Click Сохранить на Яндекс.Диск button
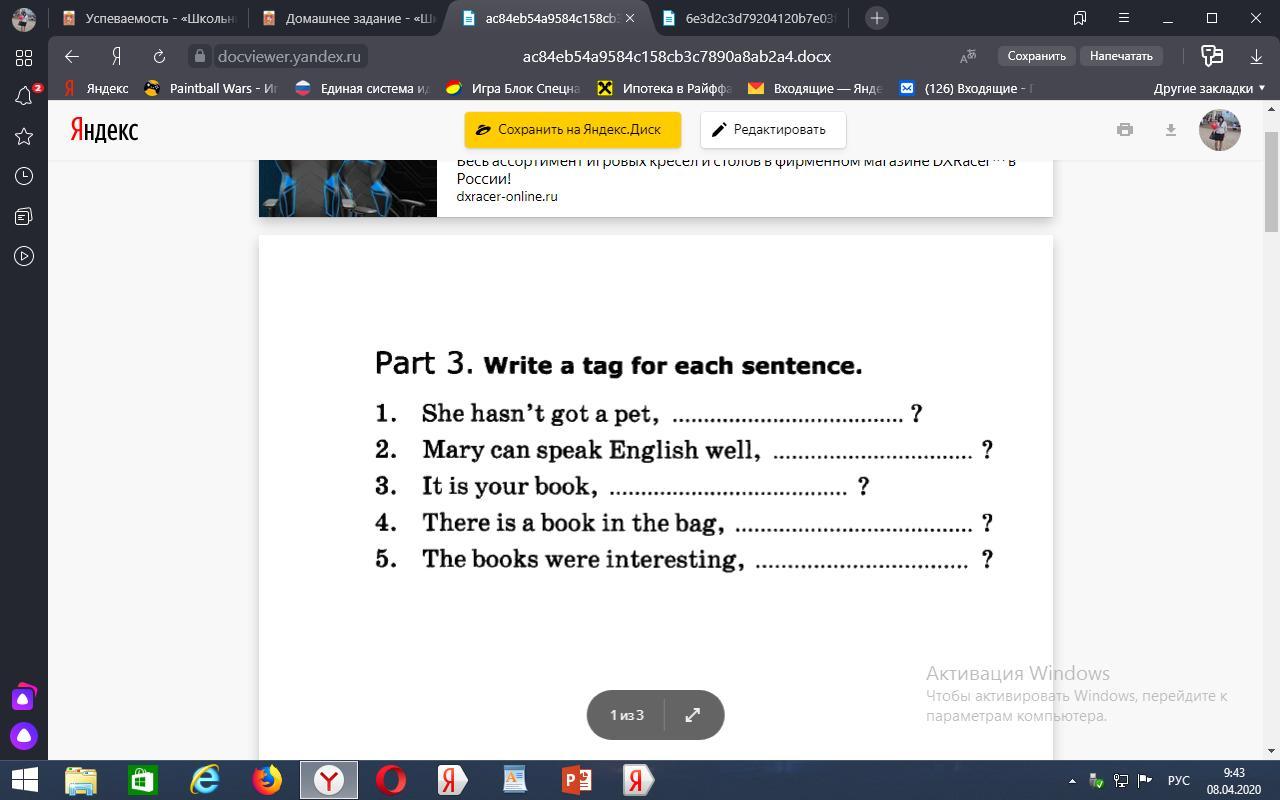Screen dimensions: 1280x800 [x=572, y=129]
